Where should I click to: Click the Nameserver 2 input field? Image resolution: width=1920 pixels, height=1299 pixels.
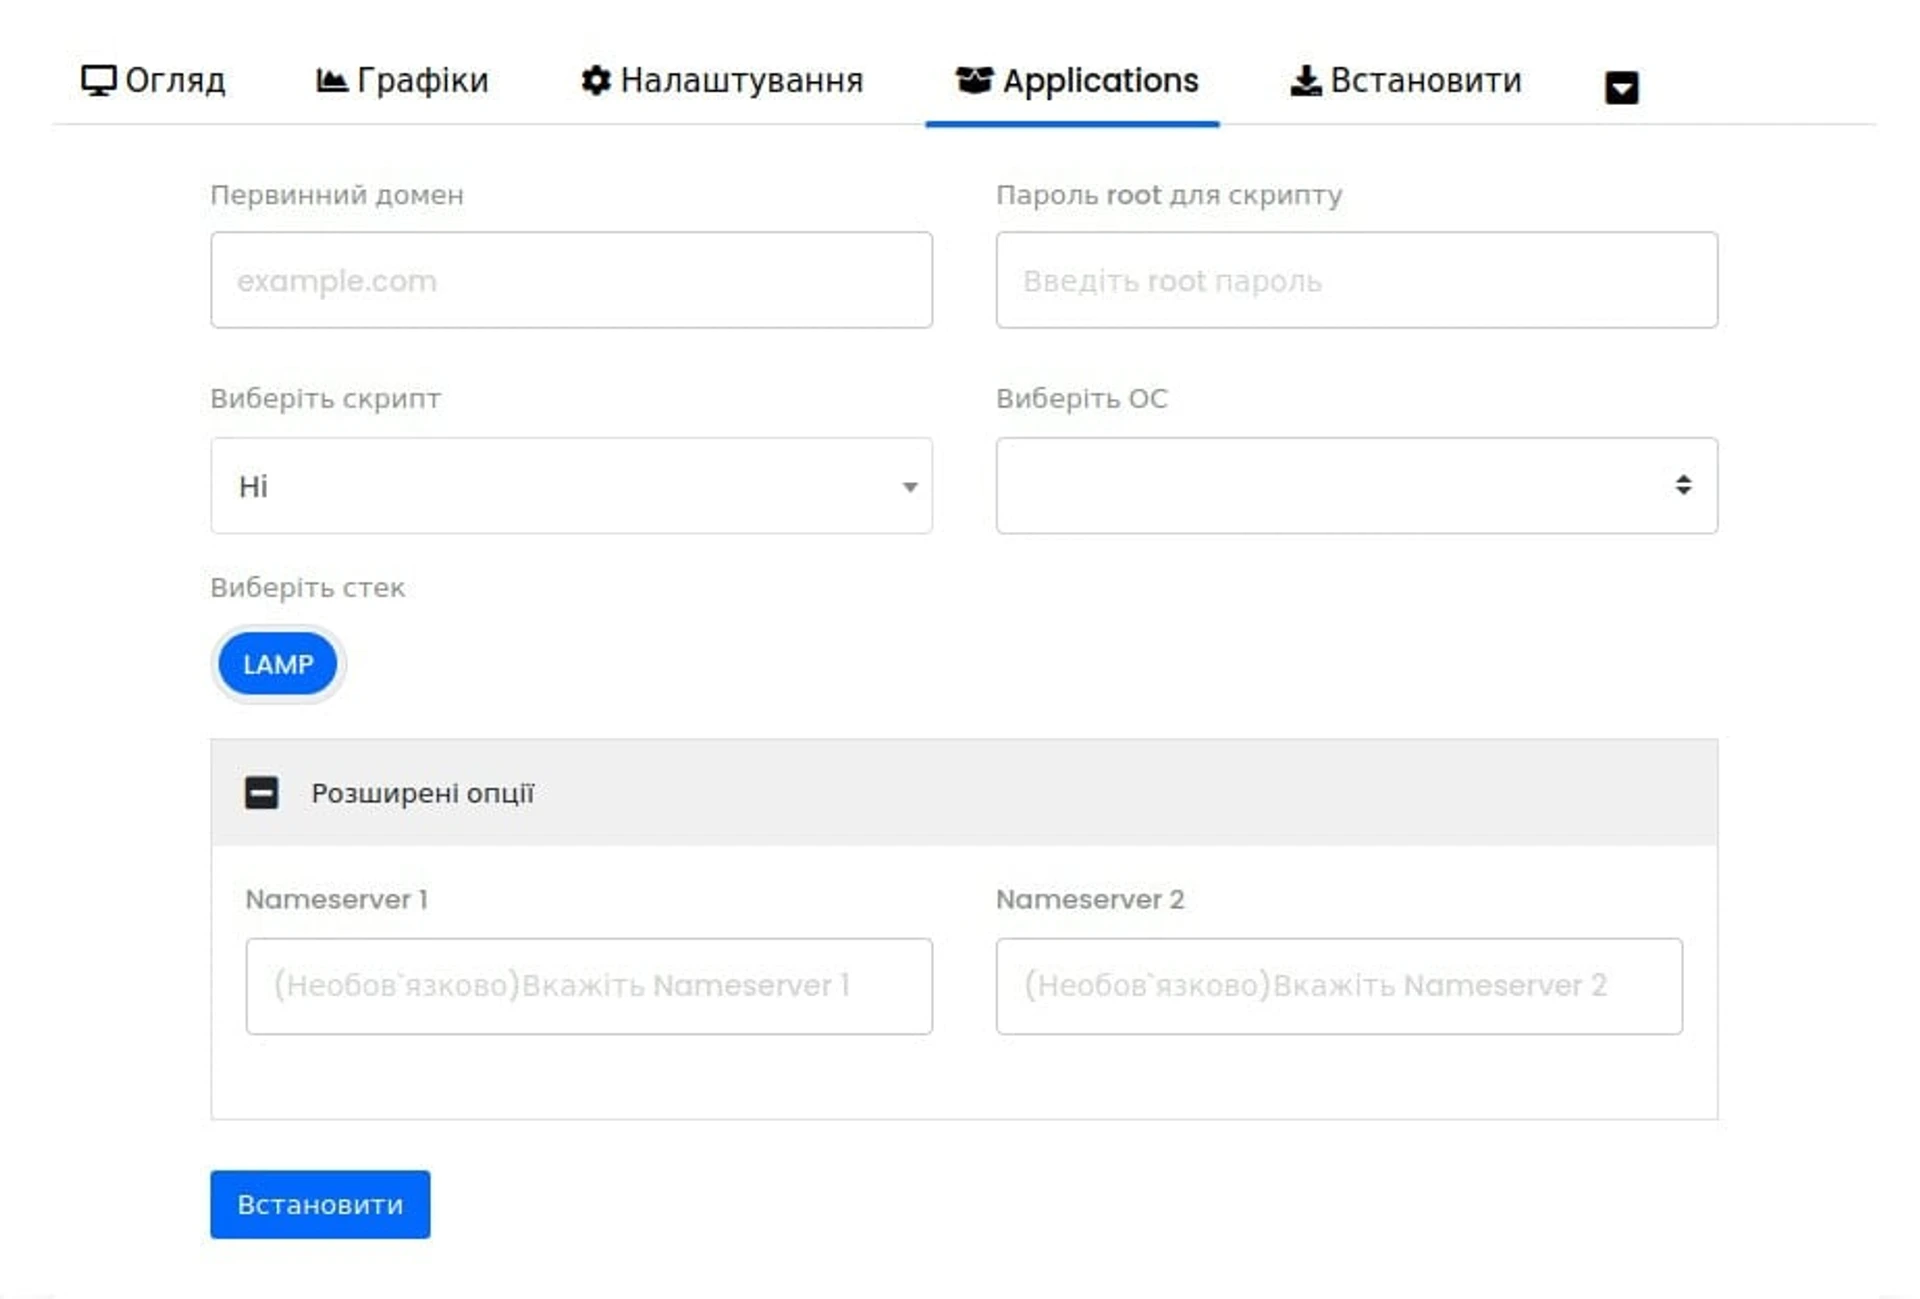(1339, 986)
